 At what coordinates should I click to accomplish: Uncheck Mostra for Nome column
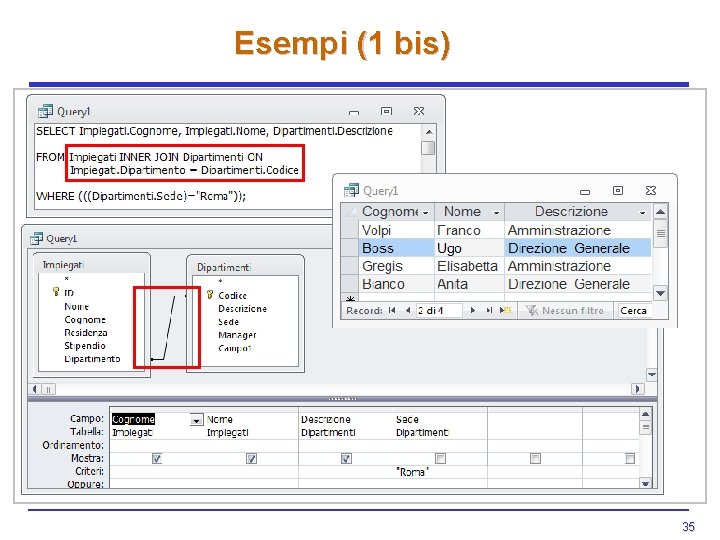(251, 458)
